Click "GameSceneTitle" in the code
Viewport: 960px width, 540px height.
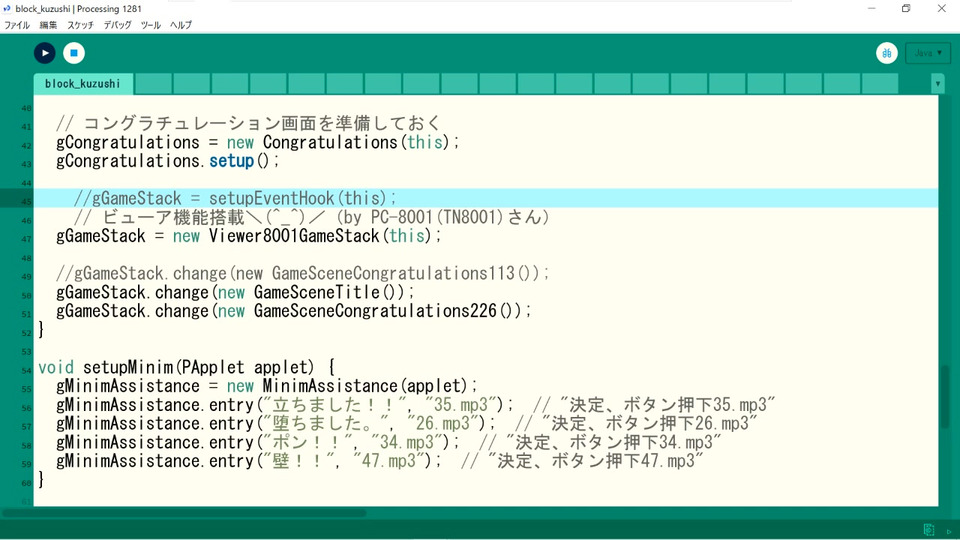[317, 292]
